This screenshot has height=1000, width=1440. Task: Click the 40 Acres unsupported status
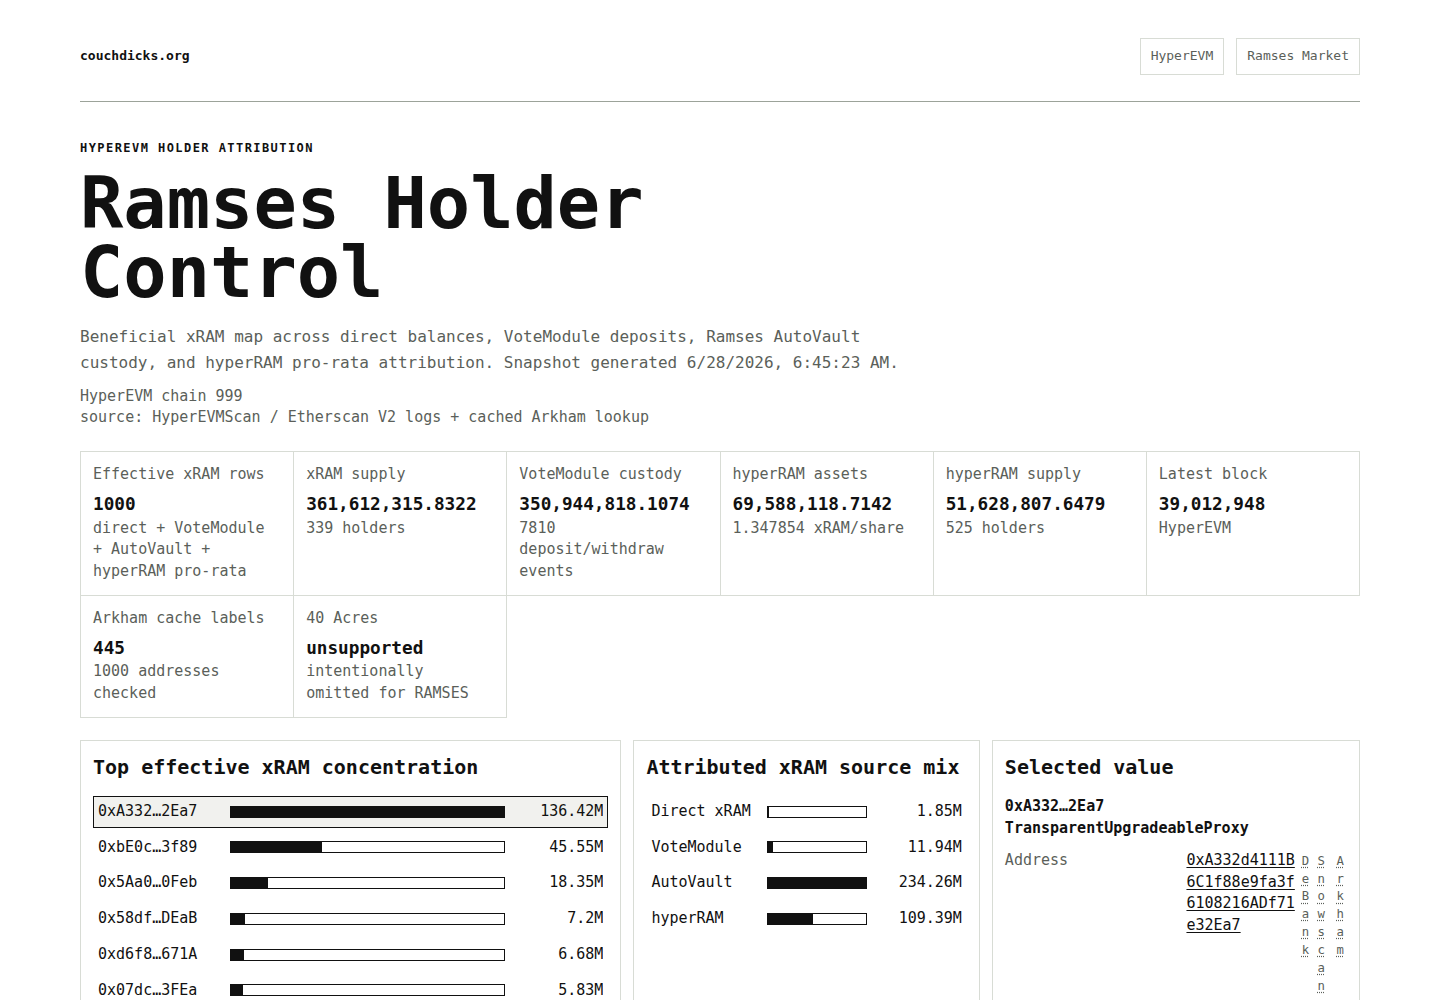click(365, 648)
